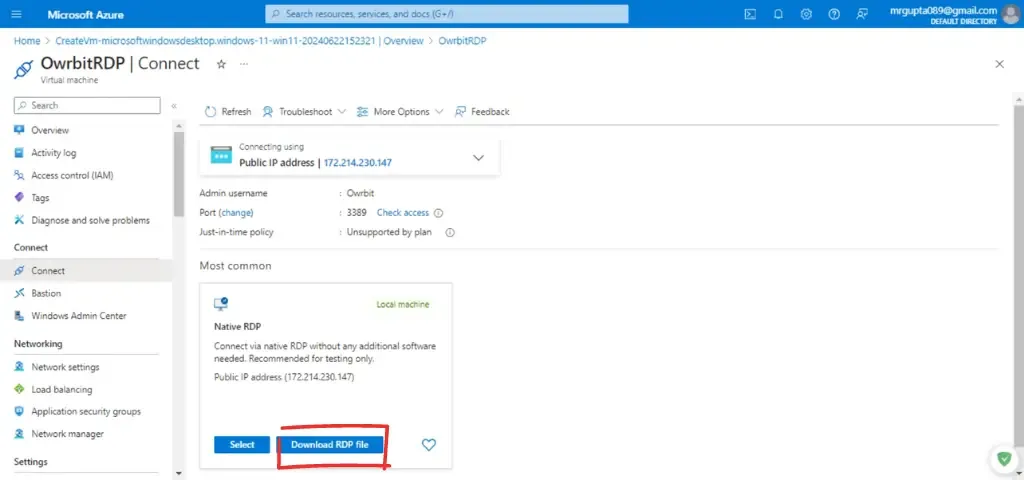Open the notifications bell

[x=778, y=14]
